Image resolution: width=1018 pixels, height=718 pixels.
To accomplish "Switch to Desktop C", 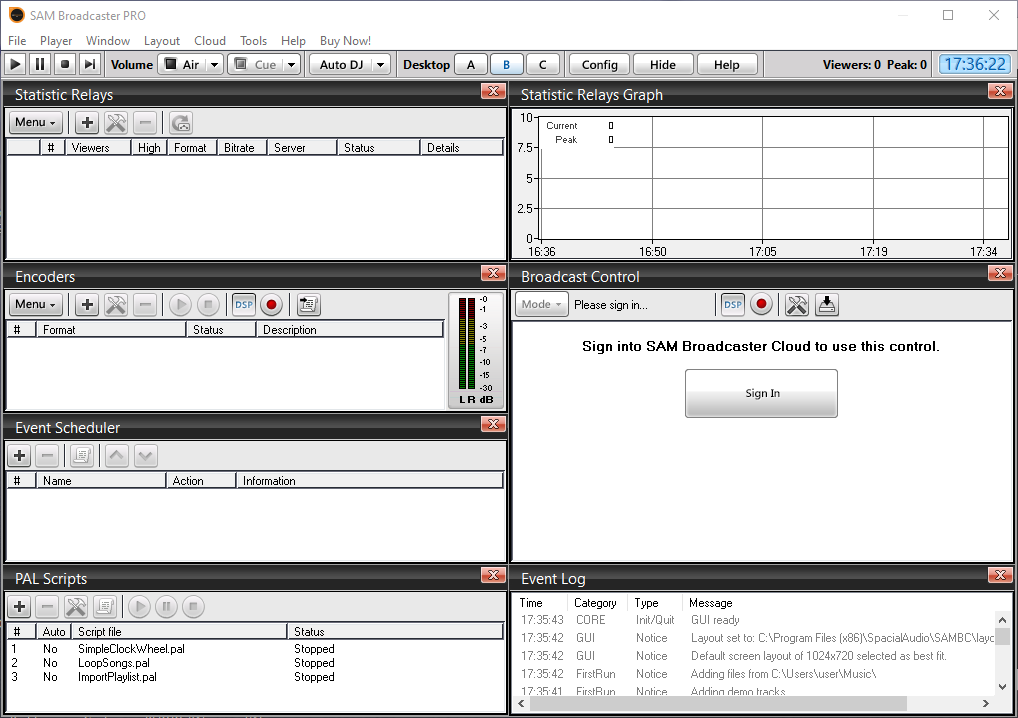I will pos(543,64).
